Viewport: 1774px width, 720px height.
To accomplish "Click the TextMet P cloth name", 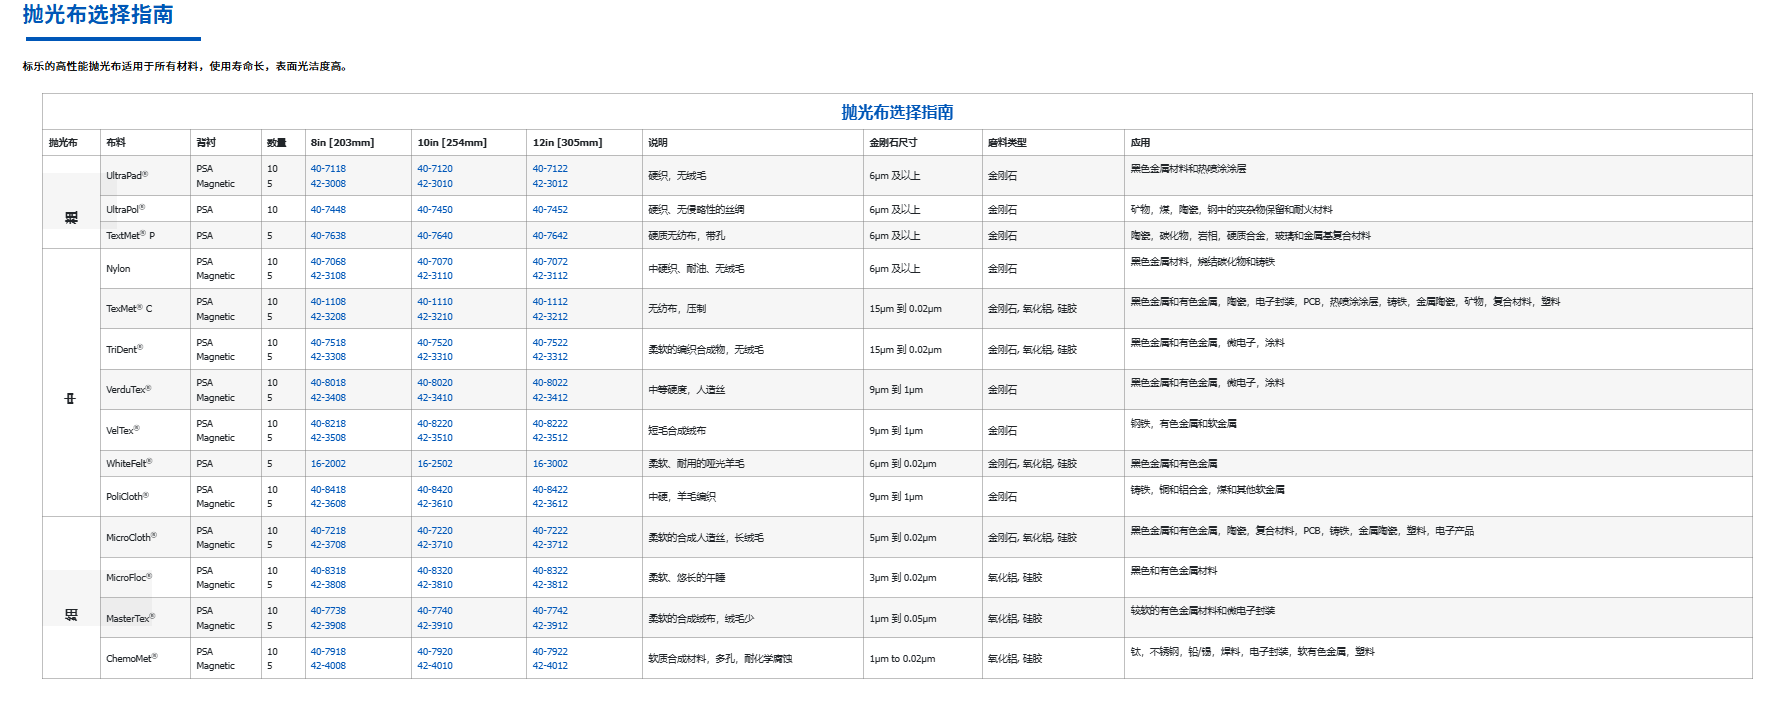I will tap(131, 236).
